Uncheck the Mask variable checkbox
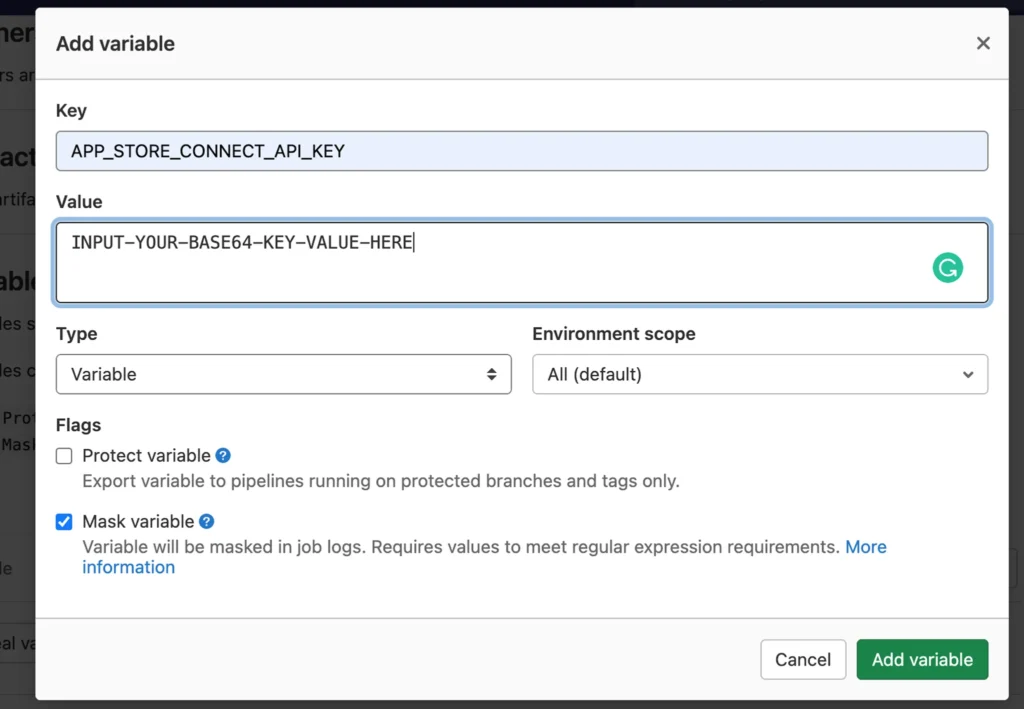 pos(64,521)
